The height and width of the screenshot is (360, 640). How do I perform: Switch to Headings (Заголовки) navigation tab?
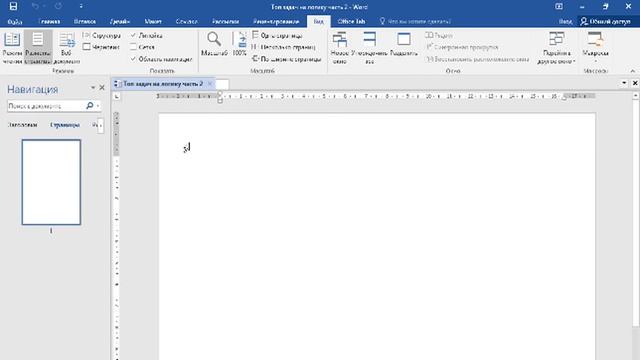tap(23, 125)
